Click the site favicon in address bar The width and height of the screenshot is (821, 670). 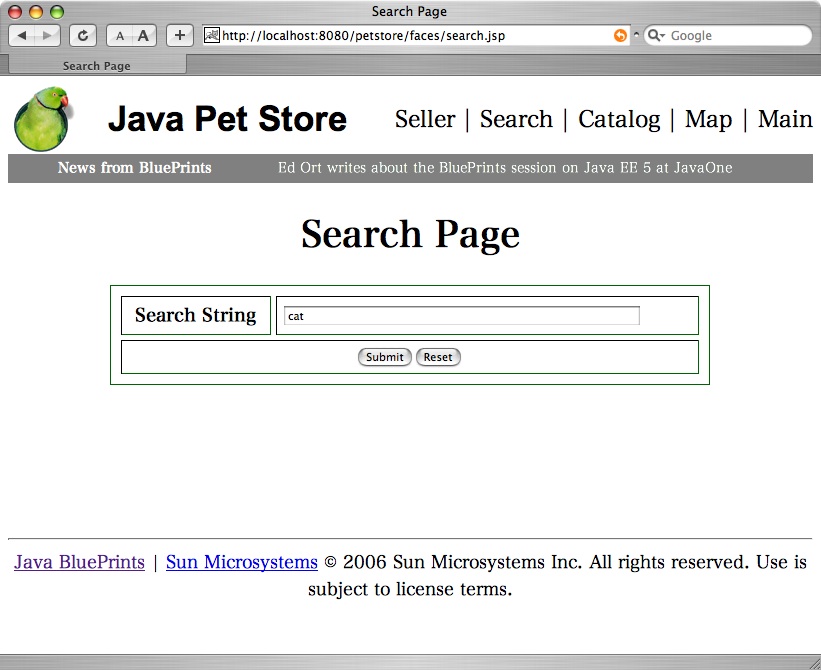tap(212, 36)
